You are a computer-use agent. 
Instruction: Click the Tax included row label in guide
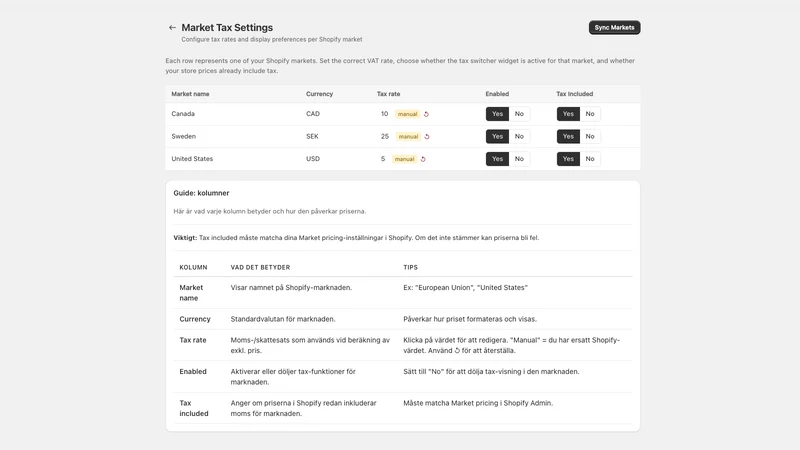[194, 408]
